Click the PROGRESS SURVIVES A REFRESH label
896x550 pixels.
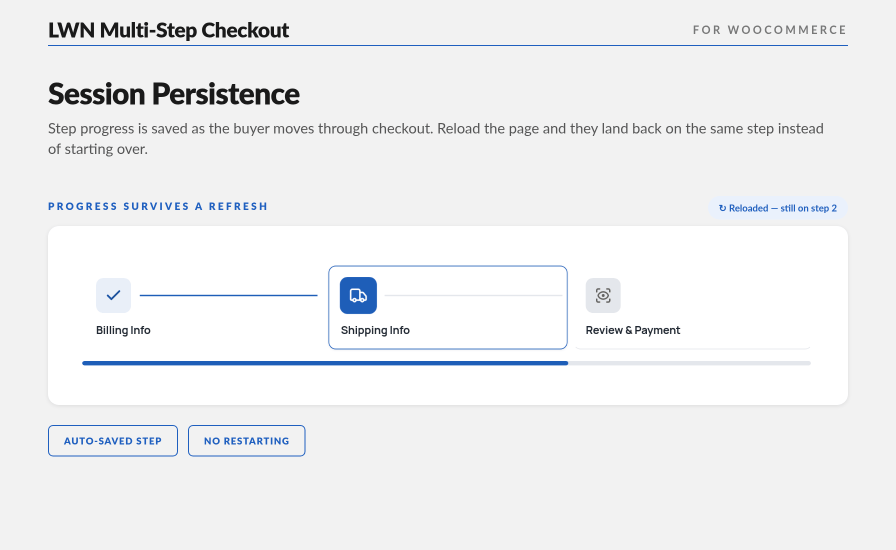(x=158, y=206)
